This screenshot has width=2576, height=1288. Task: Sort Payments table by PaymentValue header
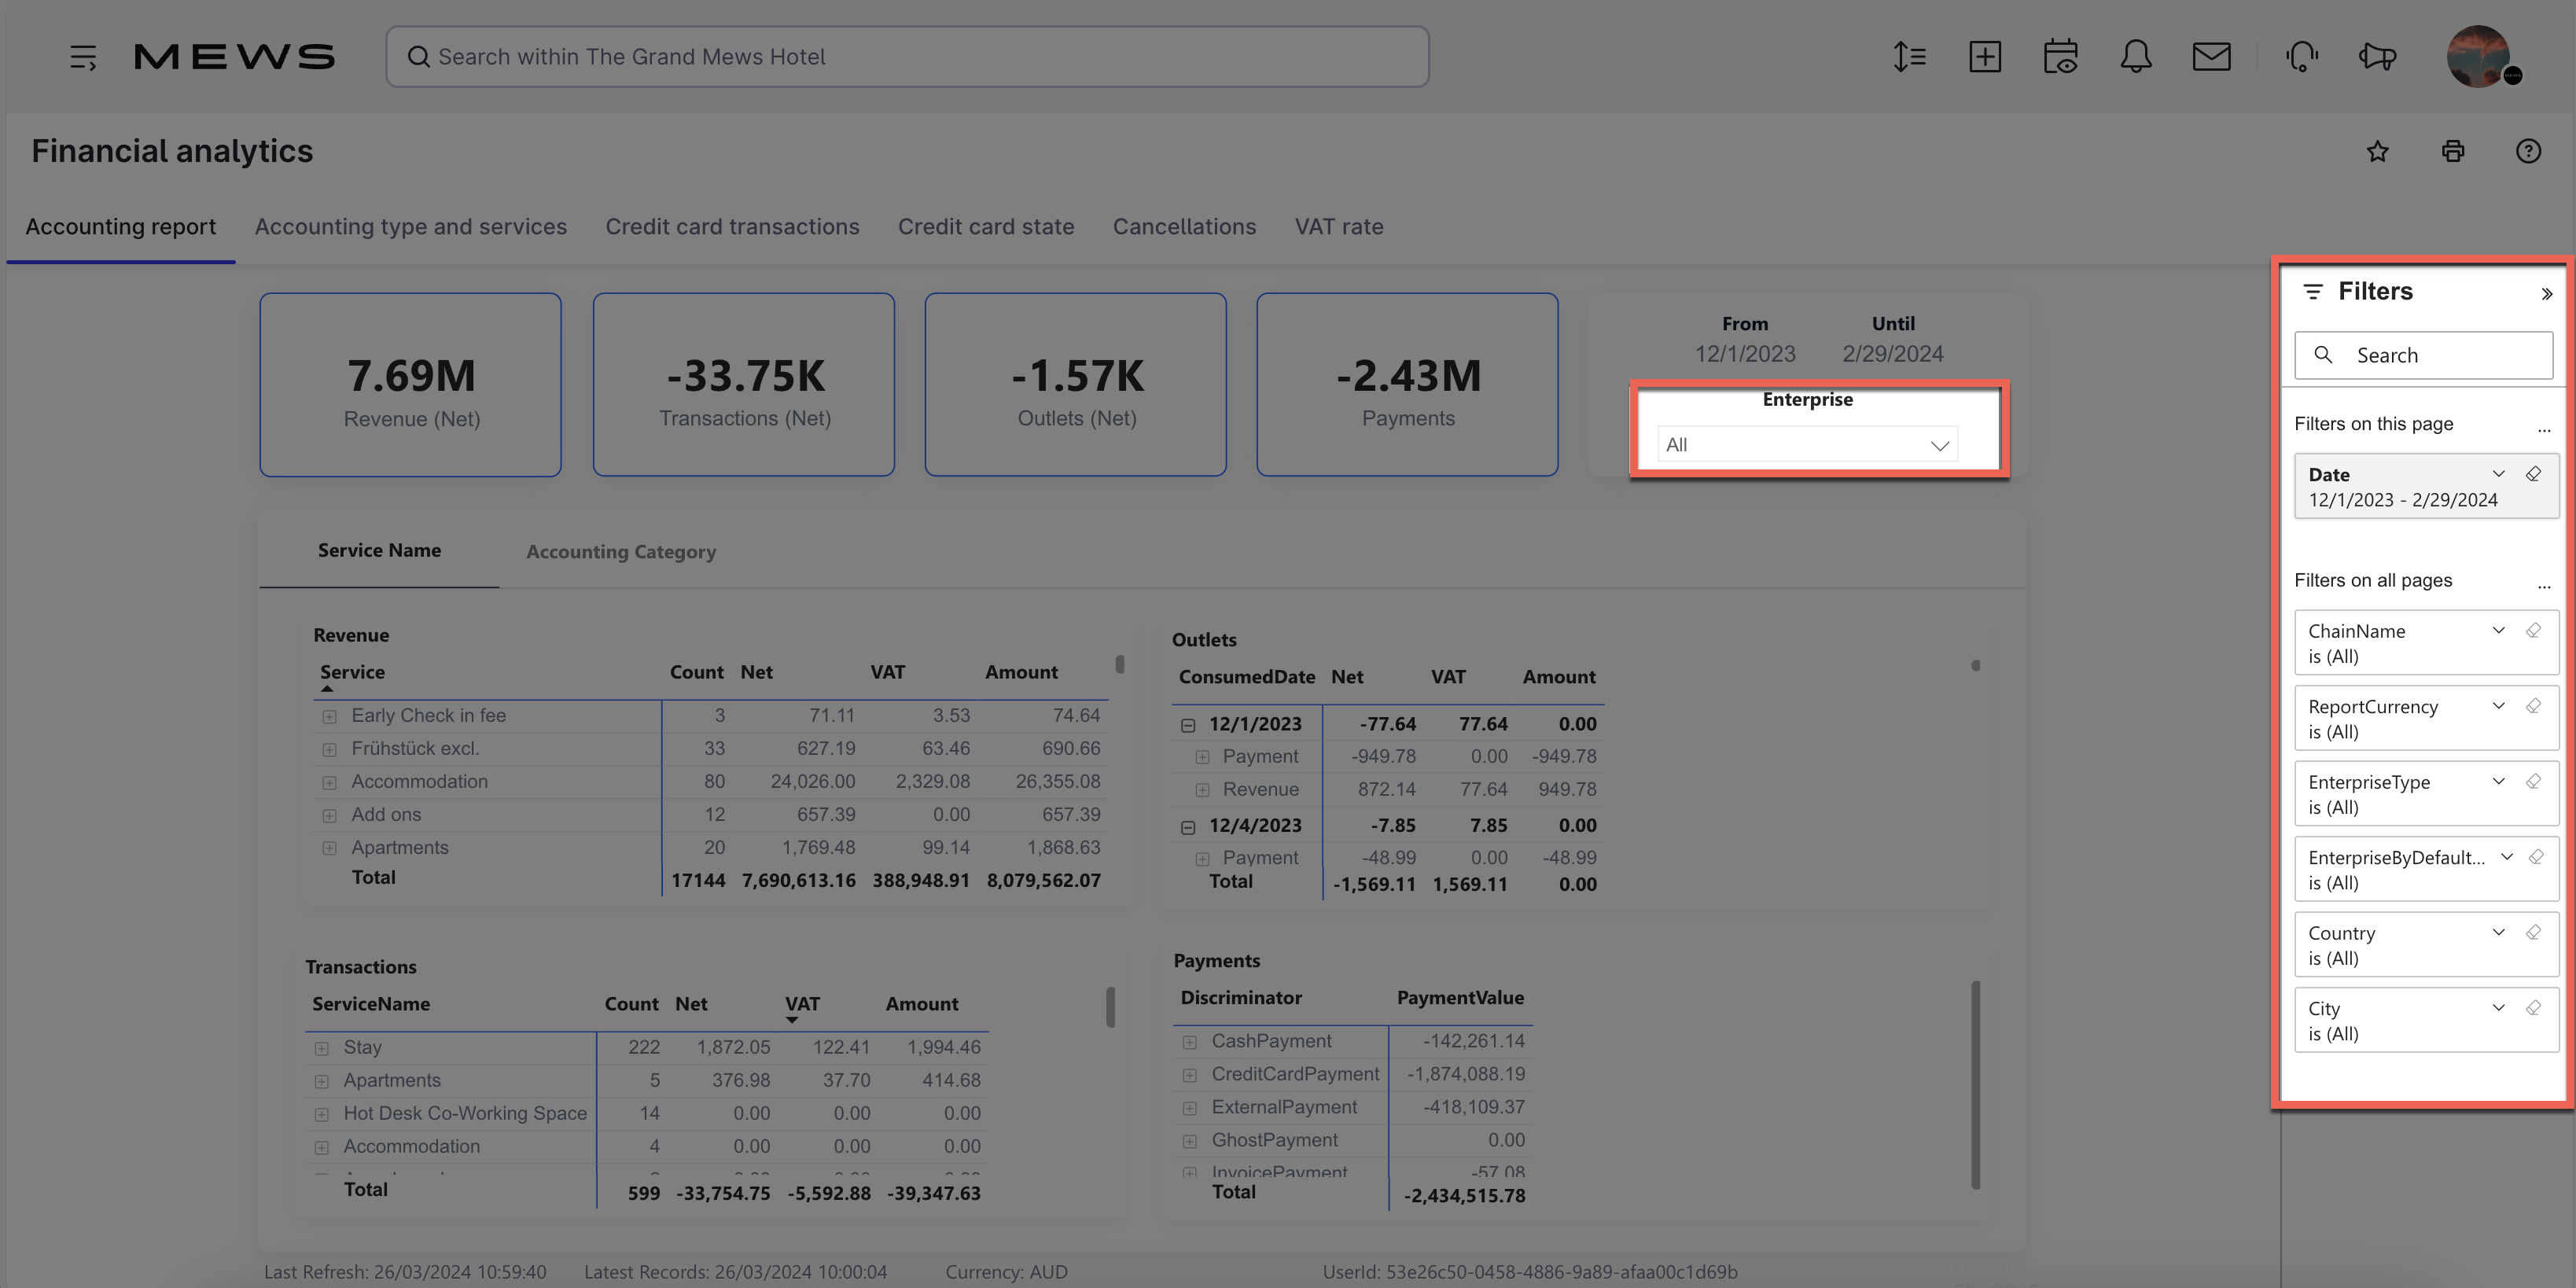coord(1460,997)
